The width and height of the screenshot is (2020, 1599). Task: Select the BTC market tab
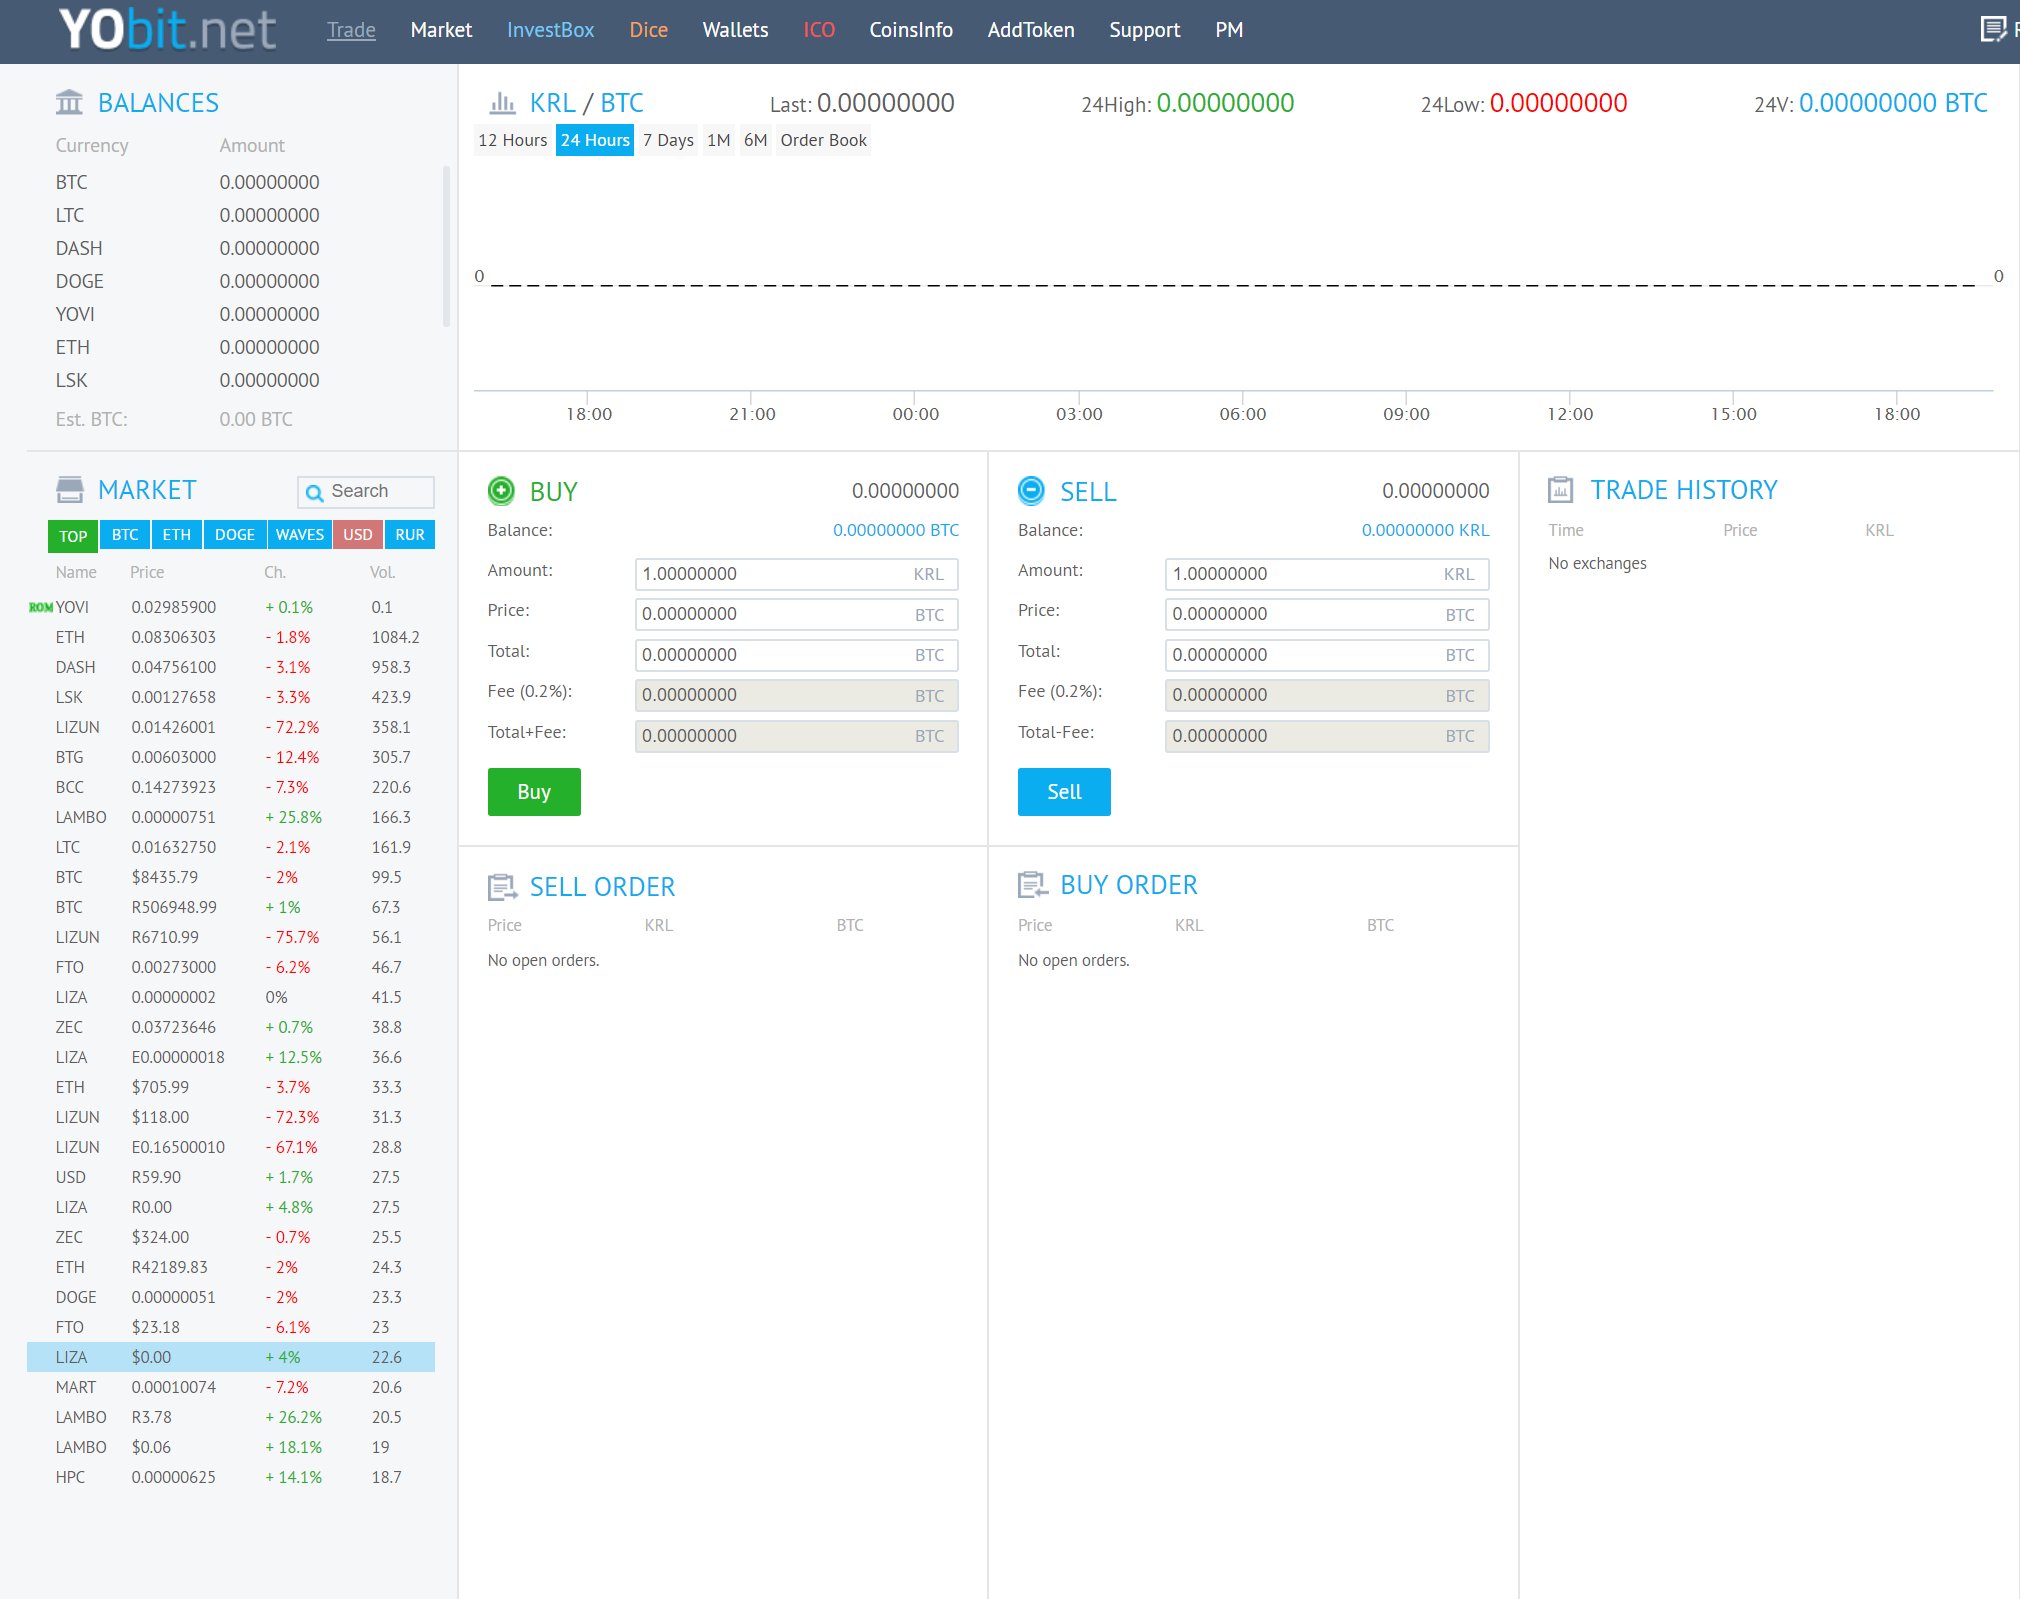click(x=125, y=535)
